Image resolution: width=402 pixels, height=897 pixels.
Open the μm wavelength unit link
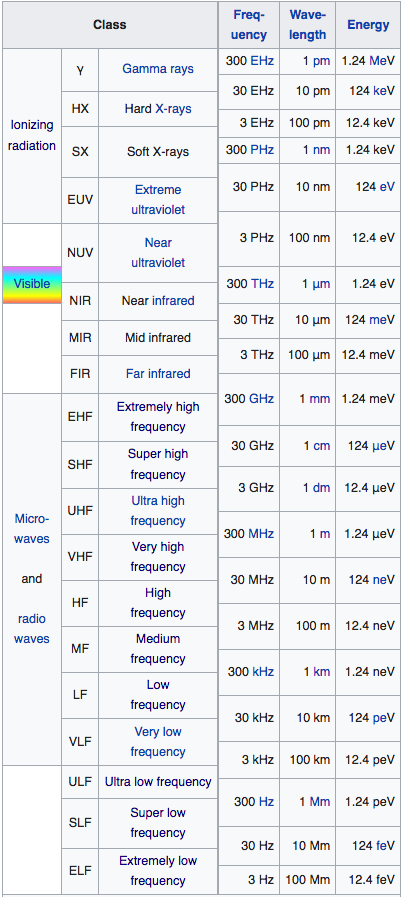pyautogui.click(x=321, y=284)
